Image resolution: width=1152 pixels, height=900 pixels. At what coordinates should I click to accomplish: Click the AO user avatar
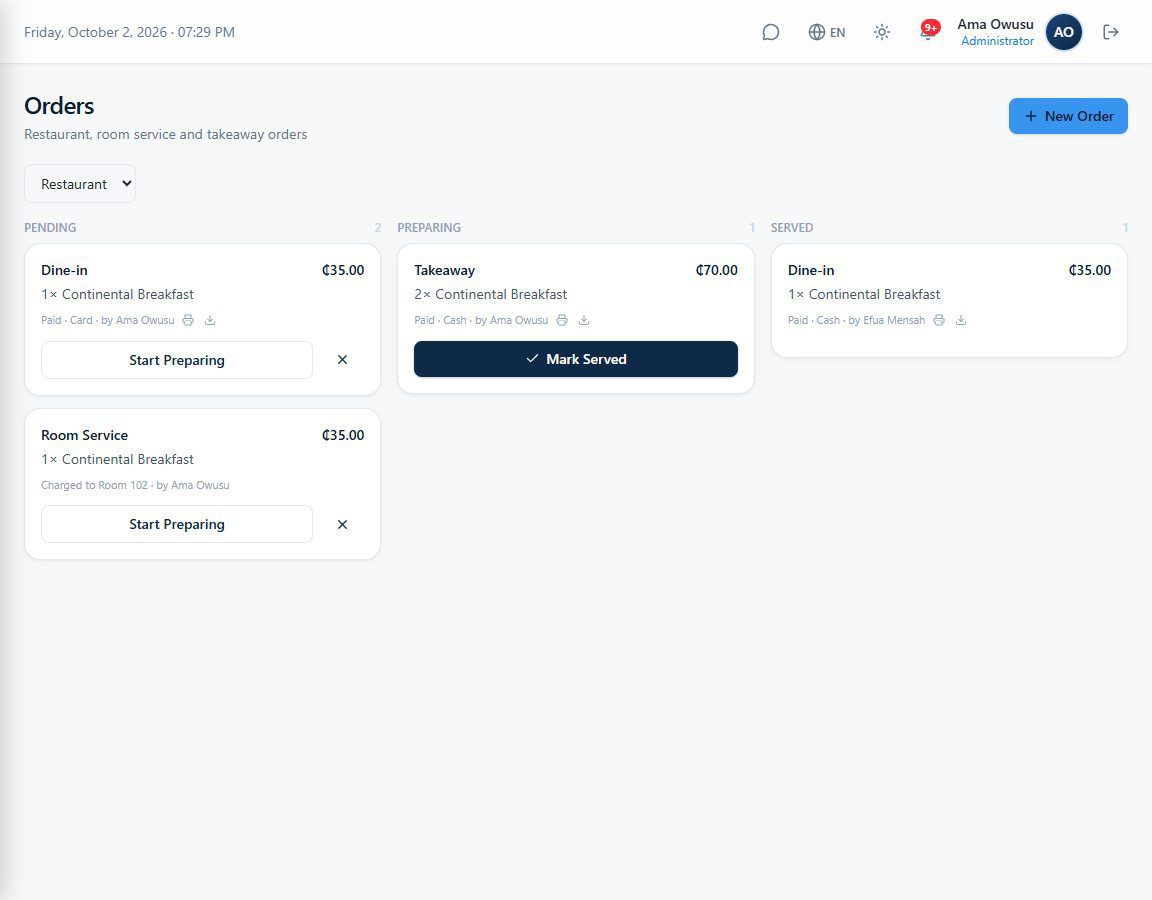click(1063, 32)
